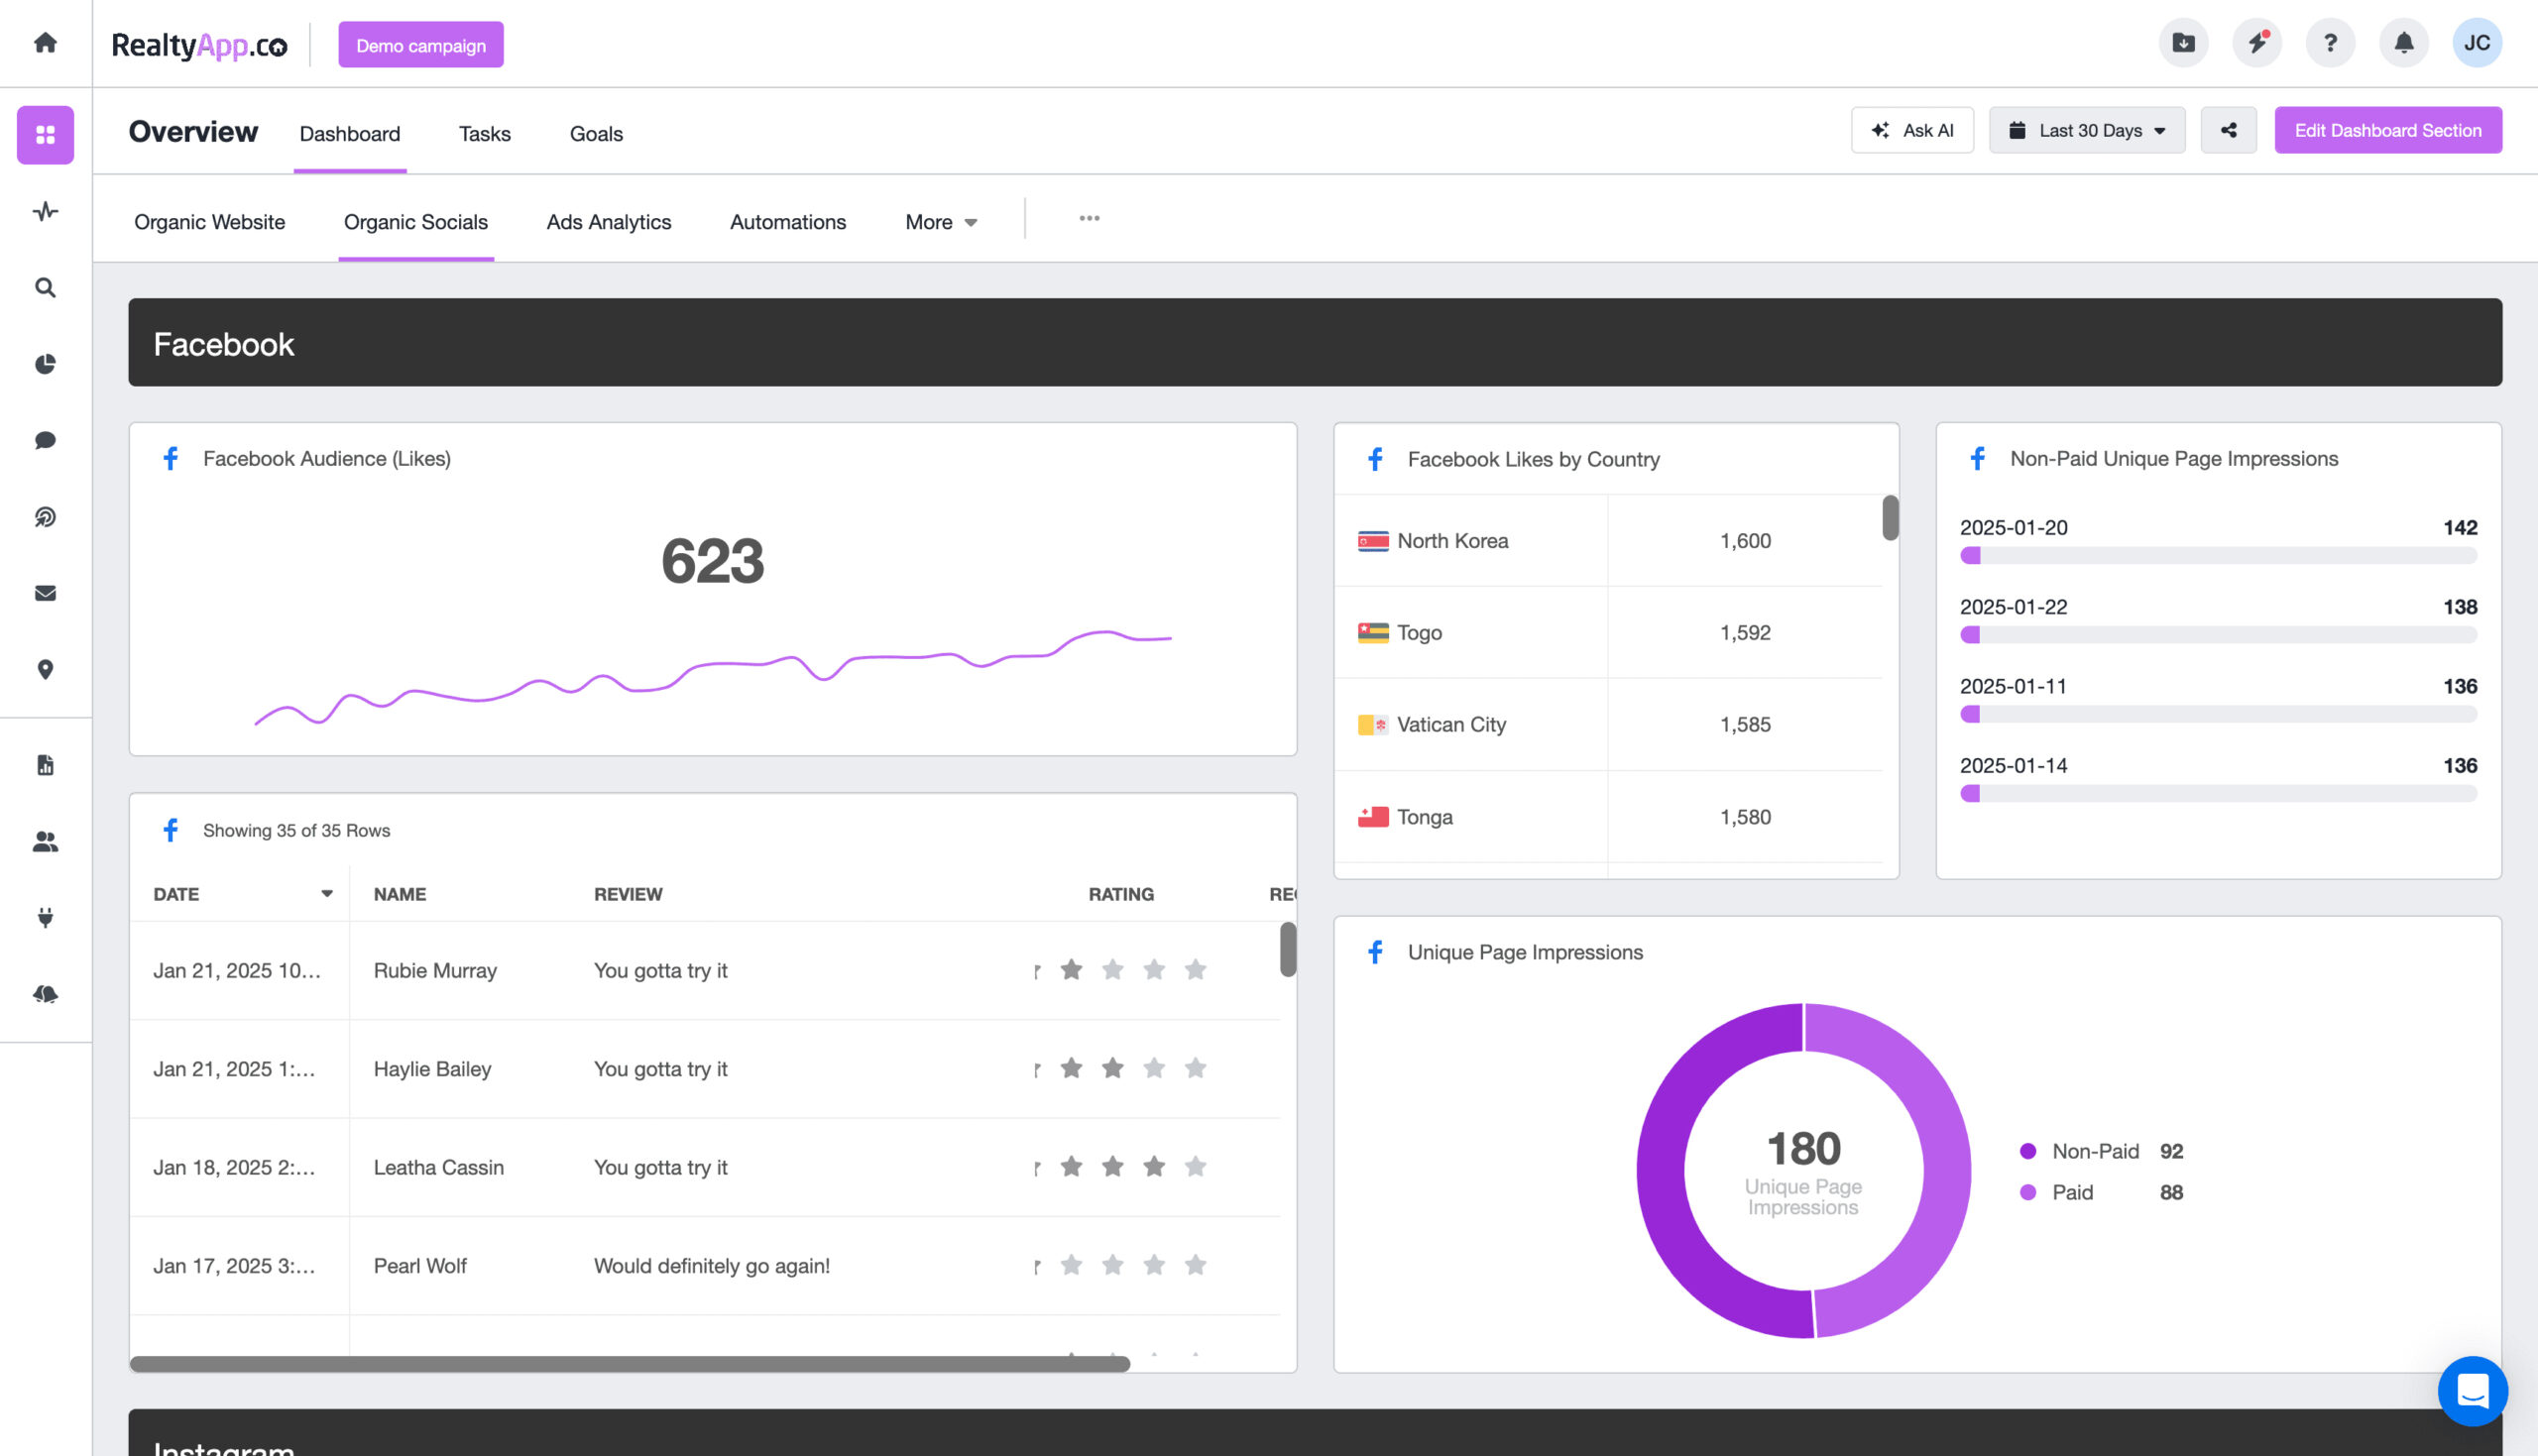Screen dimensions: 2538x1456
Task: Switch to the Goals tab
Action: pyautogui.click(x=596, y=134)
